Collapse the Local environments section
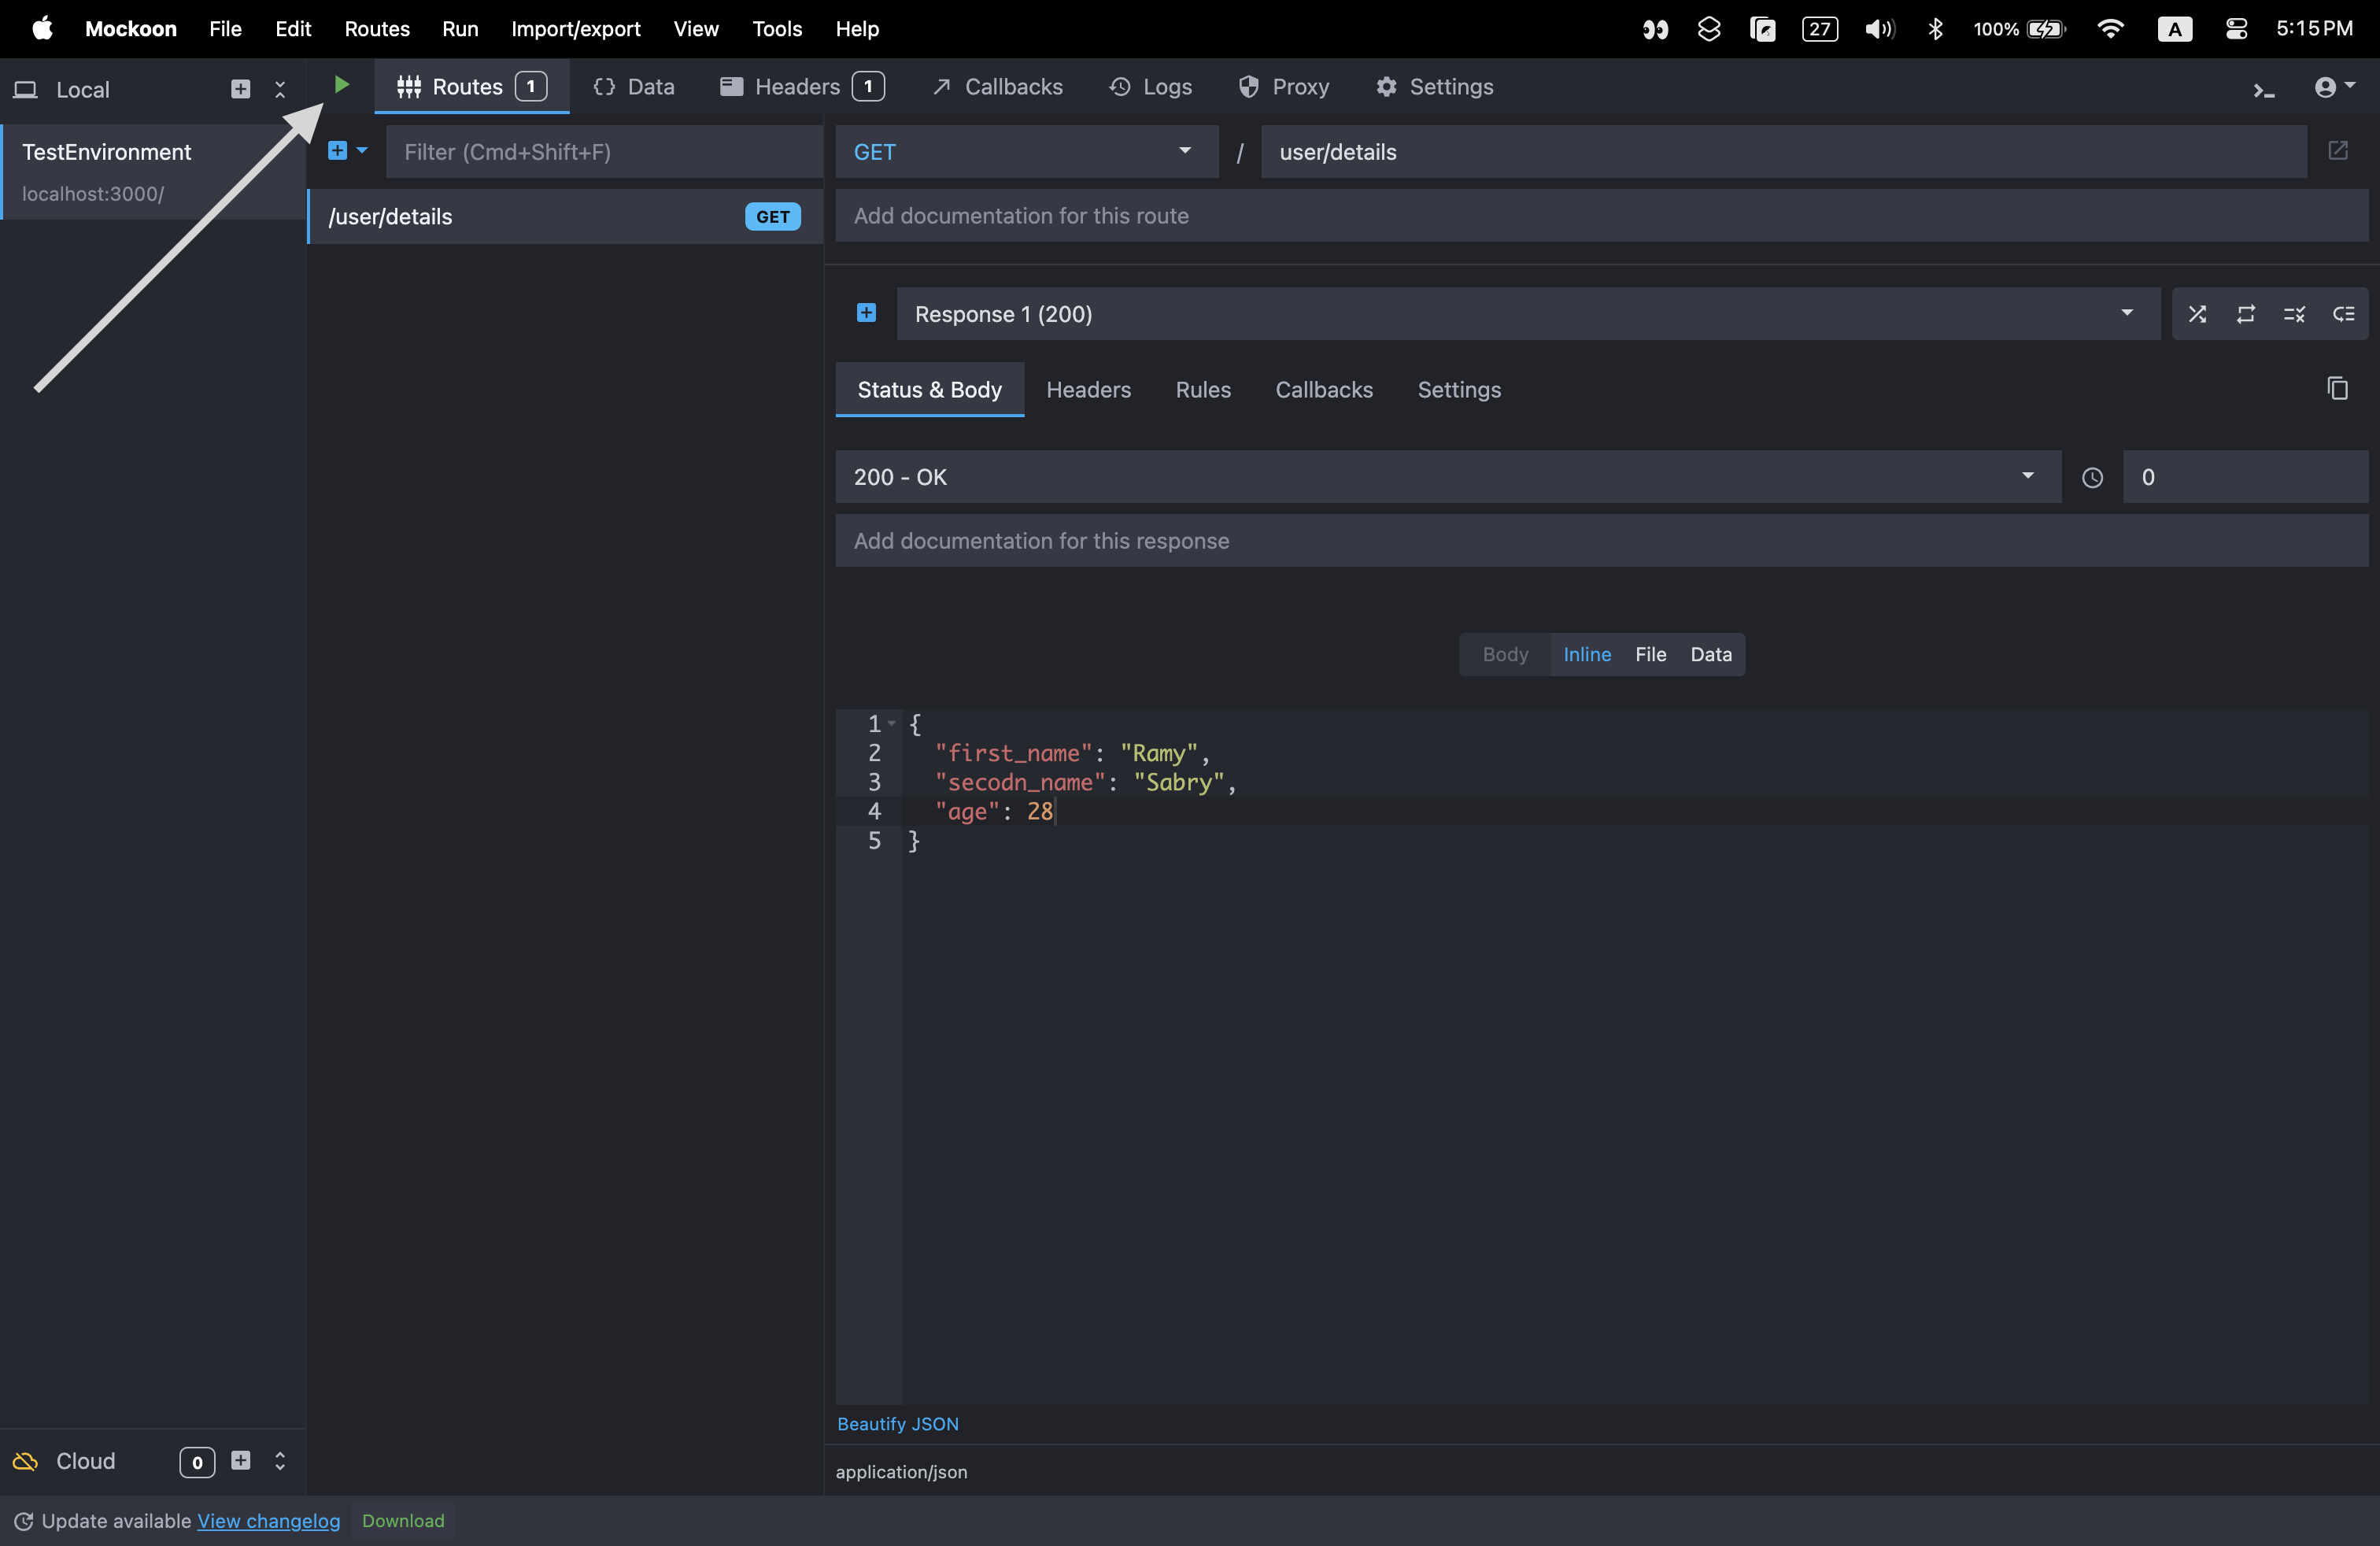The height and width of the screenshot is (1546, 2380). [x=280, y=89]
